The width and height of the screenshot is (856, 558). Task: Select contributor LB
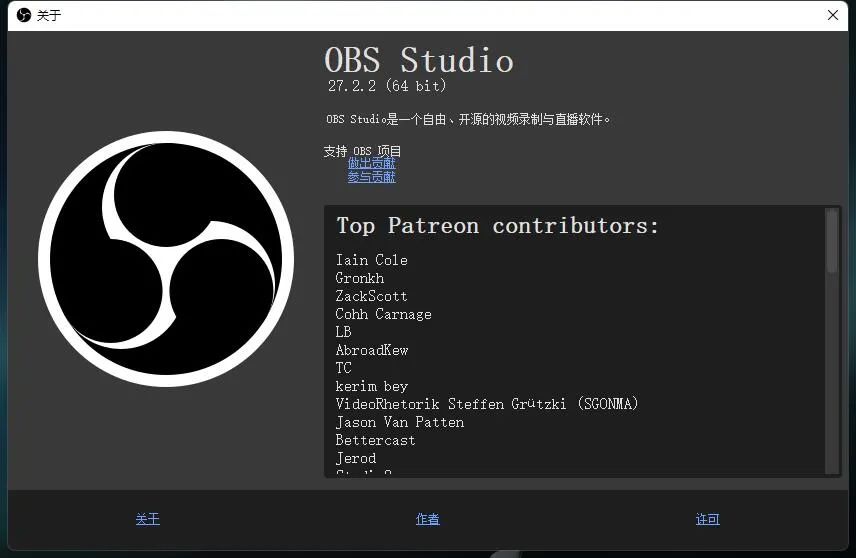click(343, 332)
